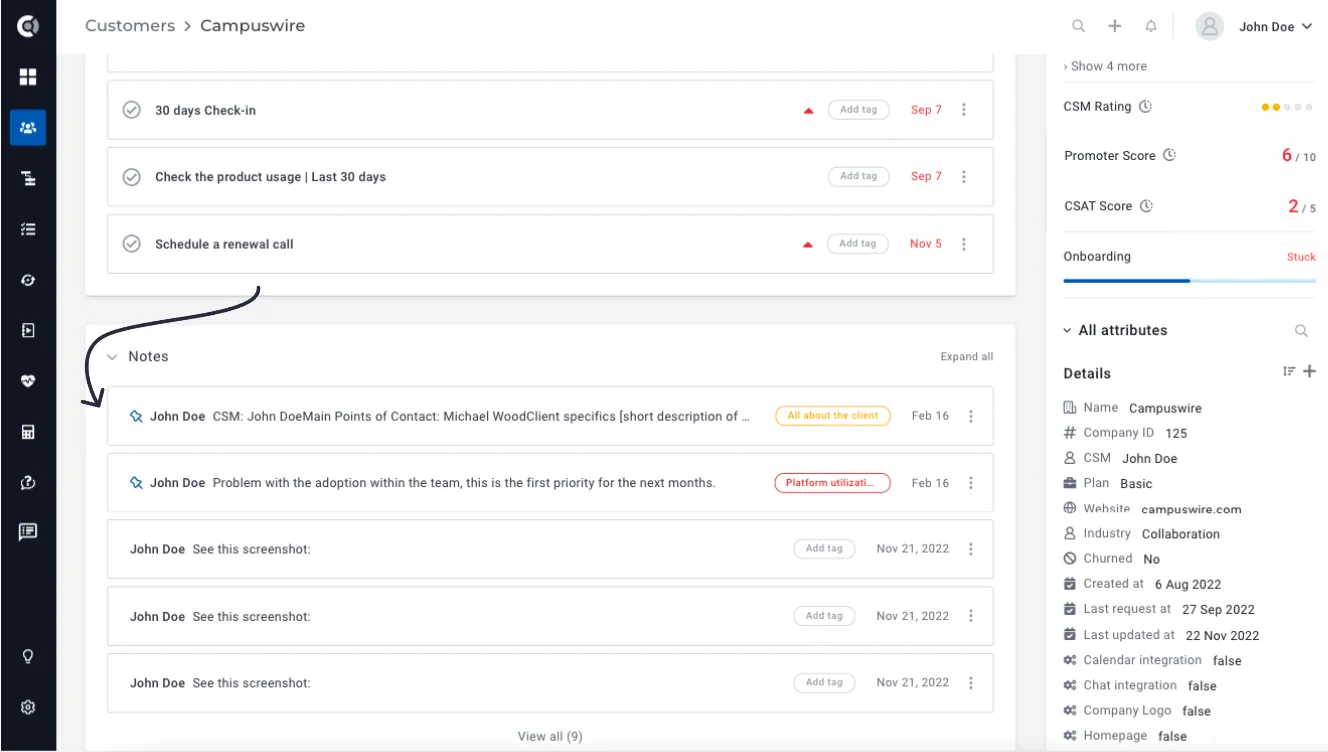
Task: Add tag to 30 days Check-in
Action: tap(858, 110)
